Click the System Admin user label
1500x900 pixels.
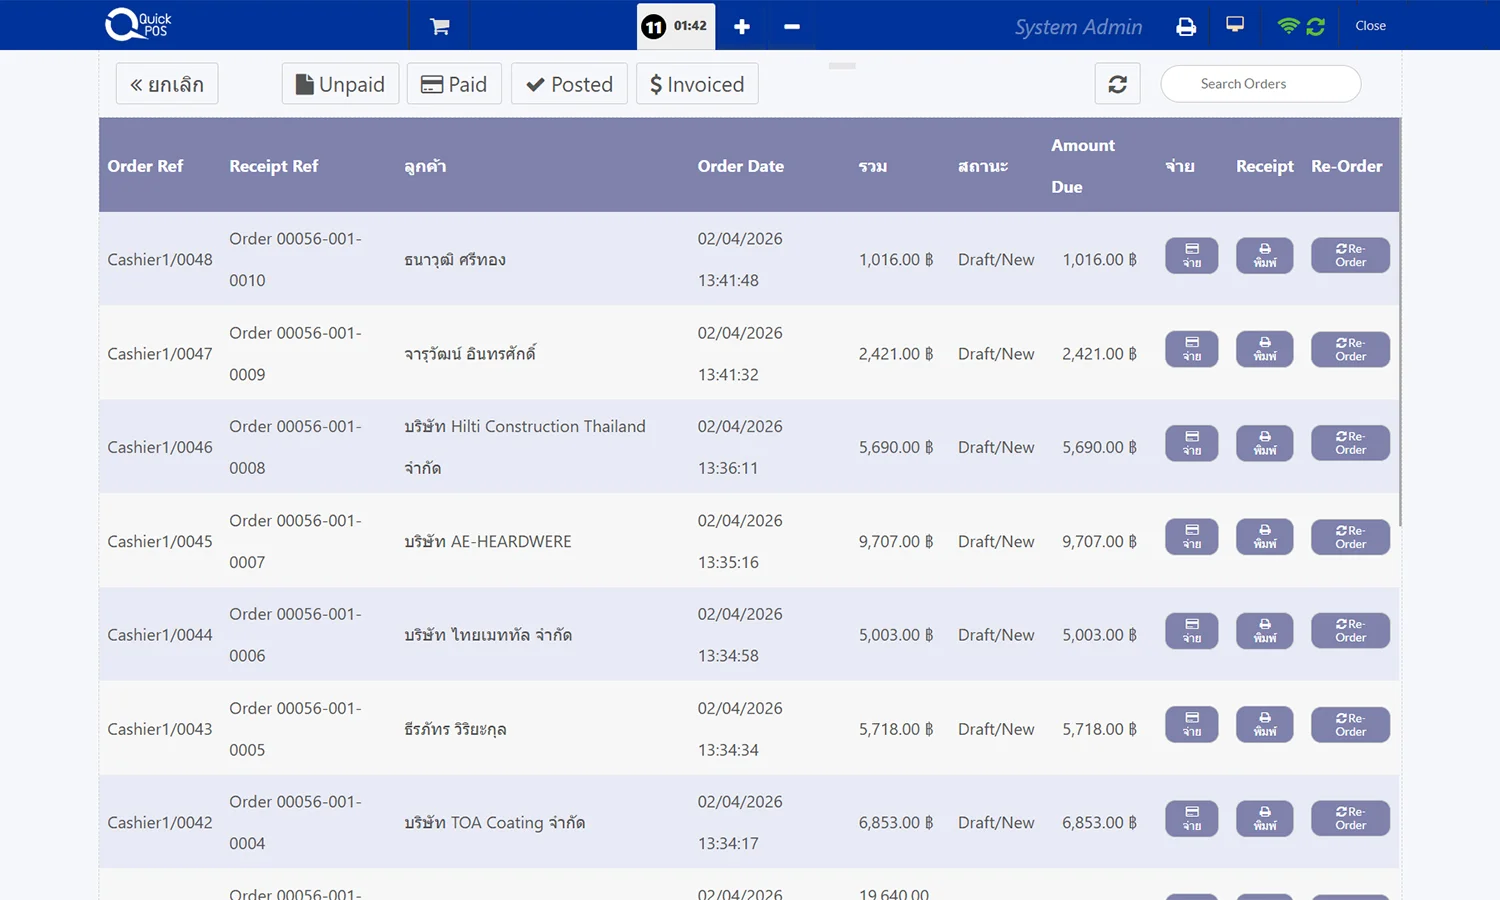click(x=1078, y=27)
